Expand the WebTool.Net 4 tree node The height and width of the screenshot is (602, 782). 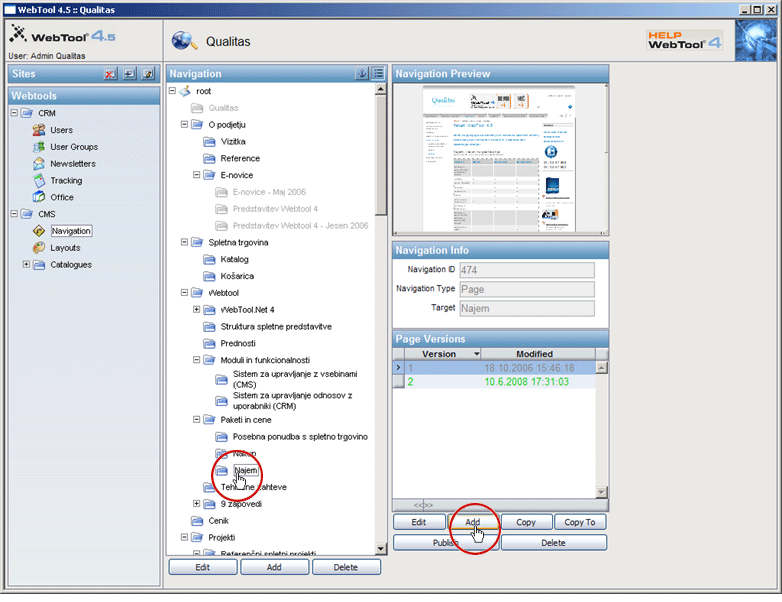tap(197, 310)
